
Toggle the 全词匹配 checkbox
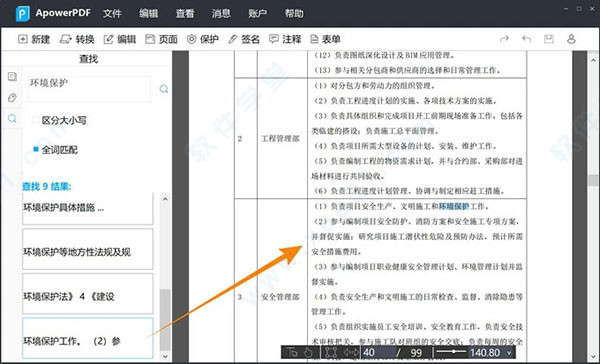[36, 149]
